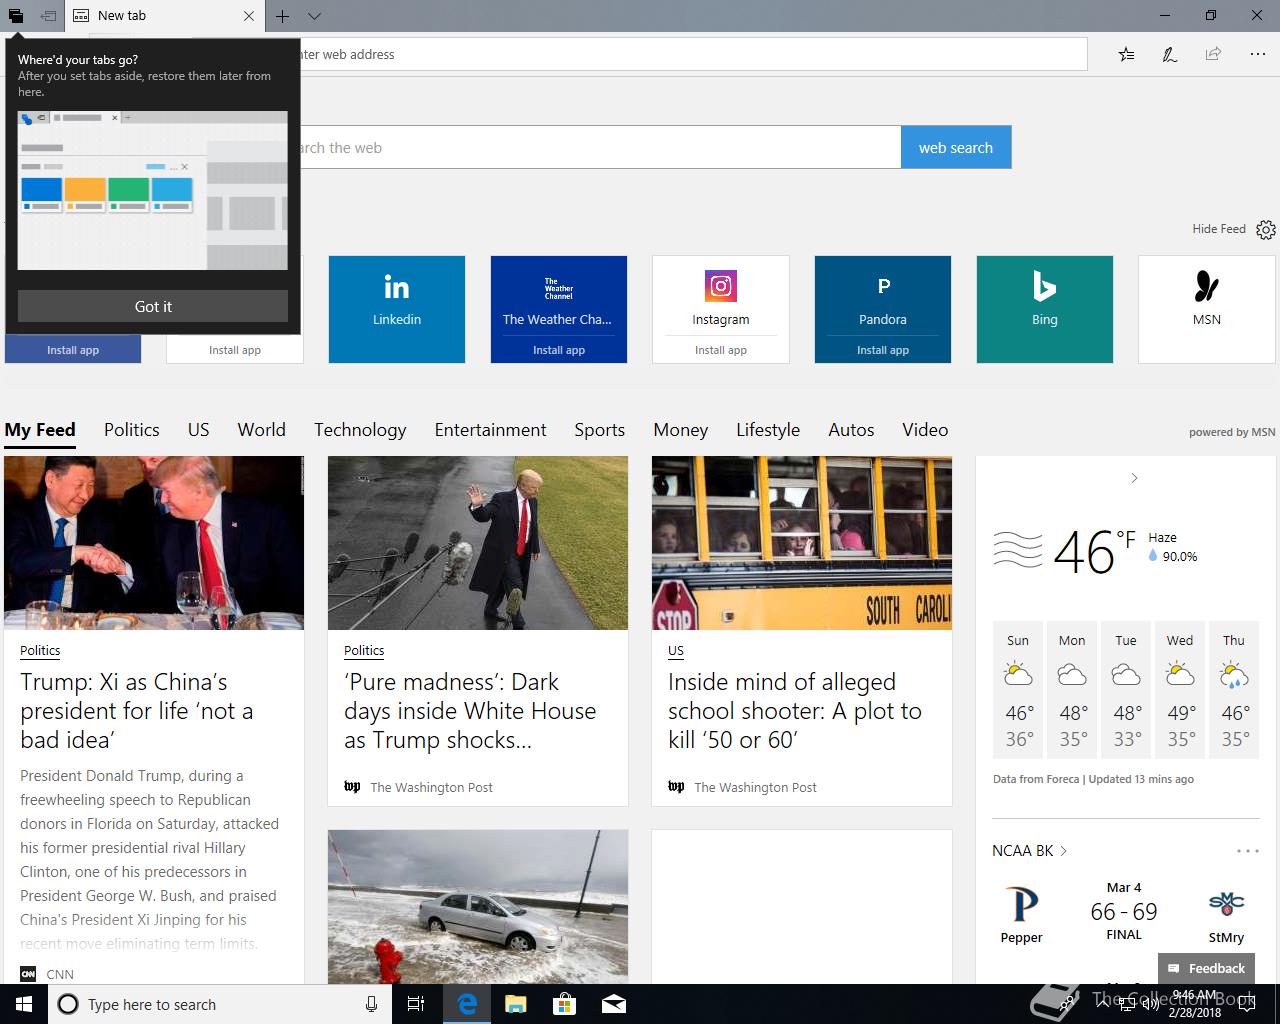
Task: Expand the tab preview chevron
Action: (x=314, y=16)
